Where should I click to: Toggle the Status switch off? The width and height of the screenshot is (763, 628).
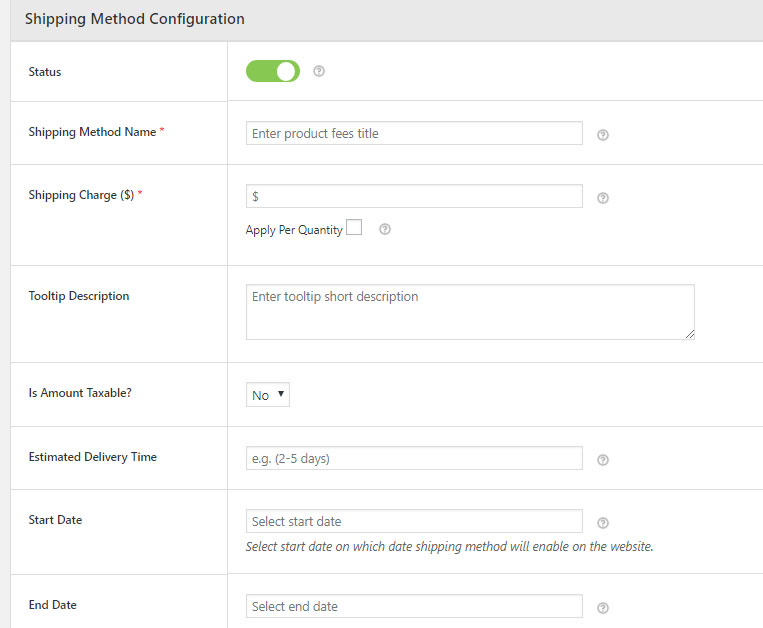(x=272, y=71)
